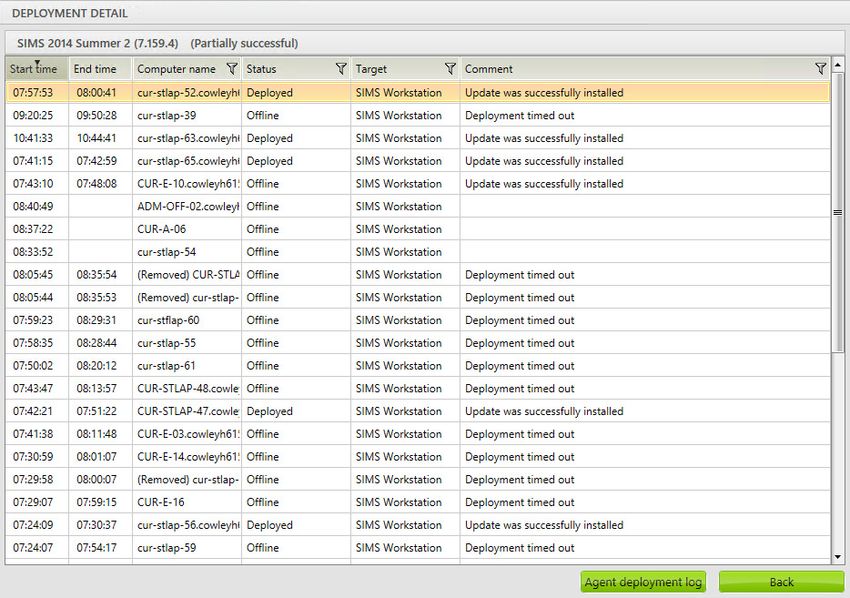This screenshot has height=598, width=850.
Task: Select the CUR-E-03.cowleyh61 row
Action: tap(418, 434)
